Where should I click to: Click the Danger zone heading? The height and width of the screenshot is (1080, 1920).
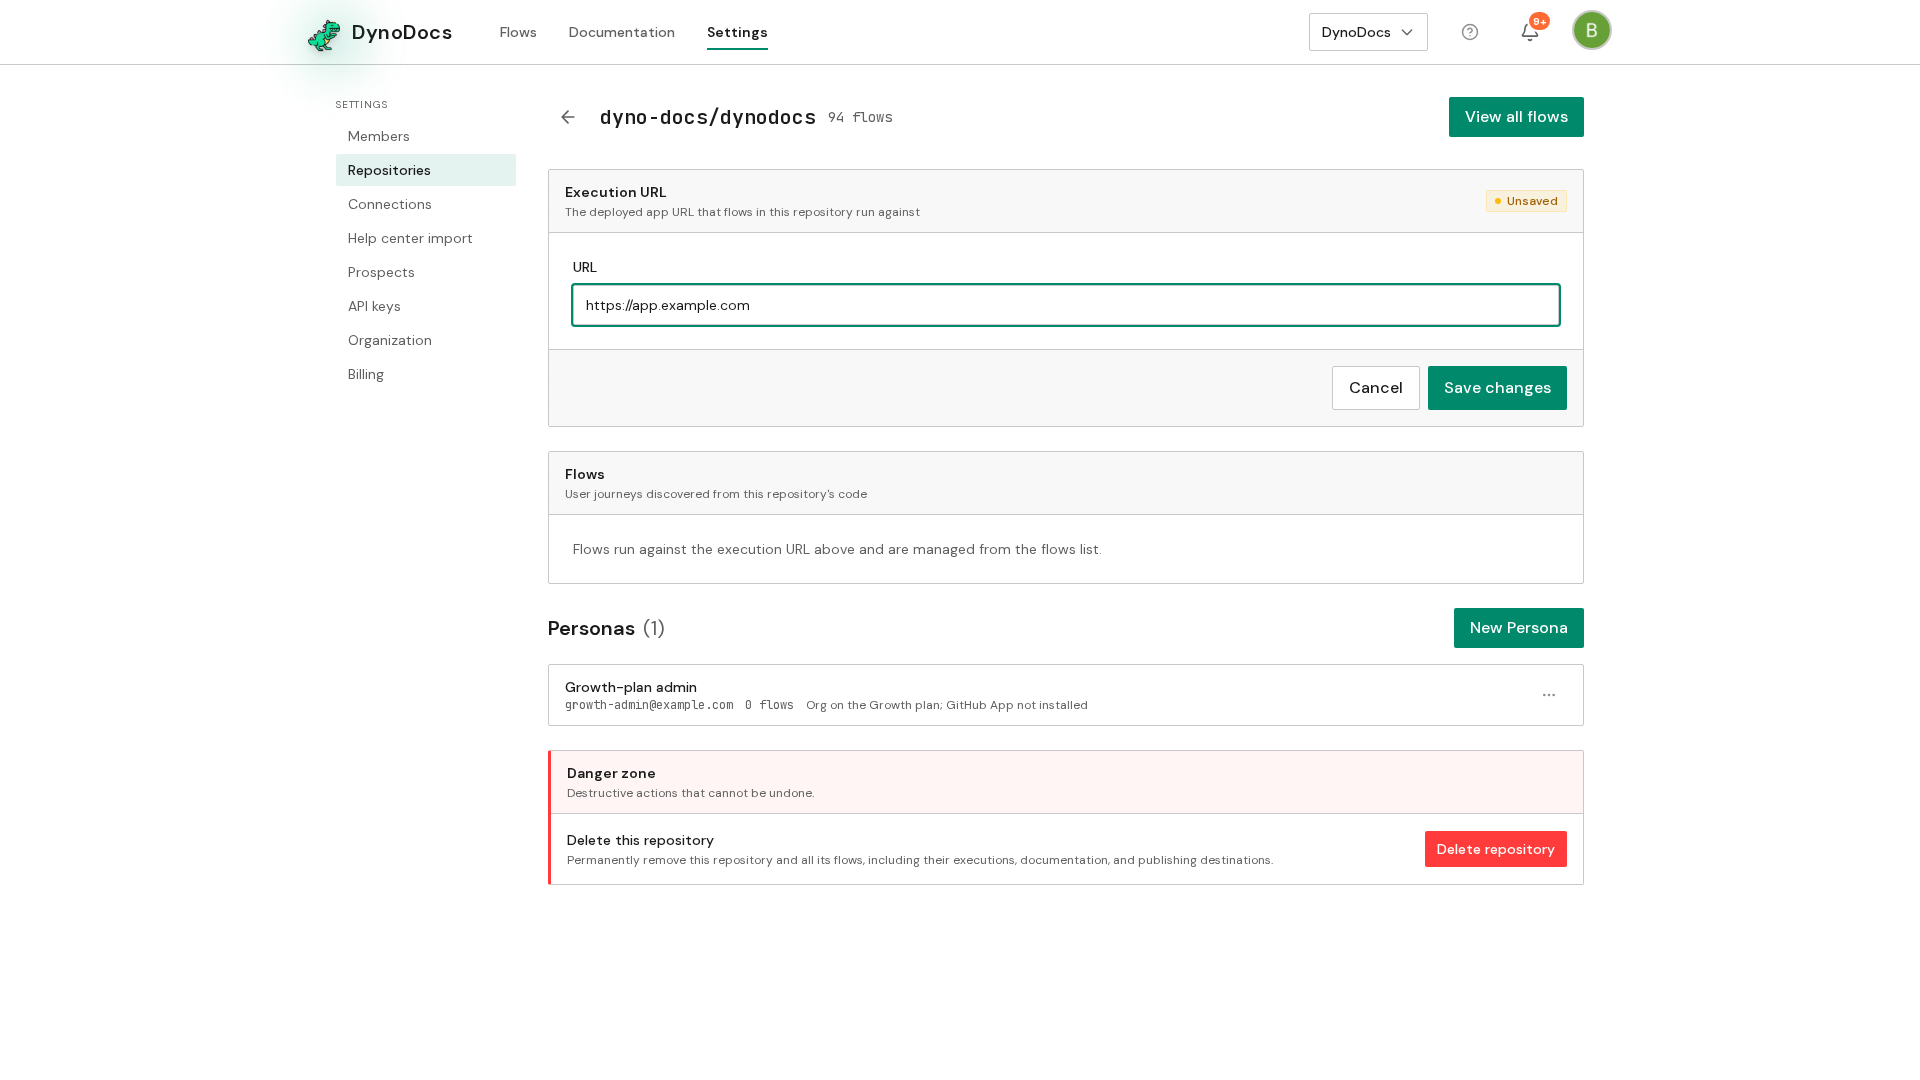point(611,773)
